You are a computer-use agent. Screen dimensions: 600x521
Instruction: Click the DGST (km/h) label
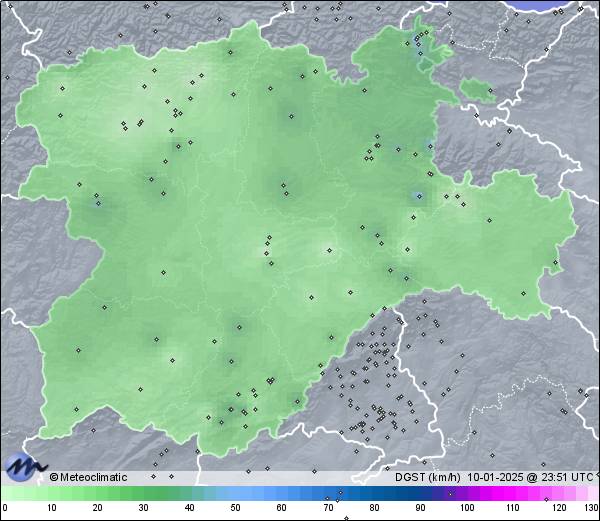[427, 477]
